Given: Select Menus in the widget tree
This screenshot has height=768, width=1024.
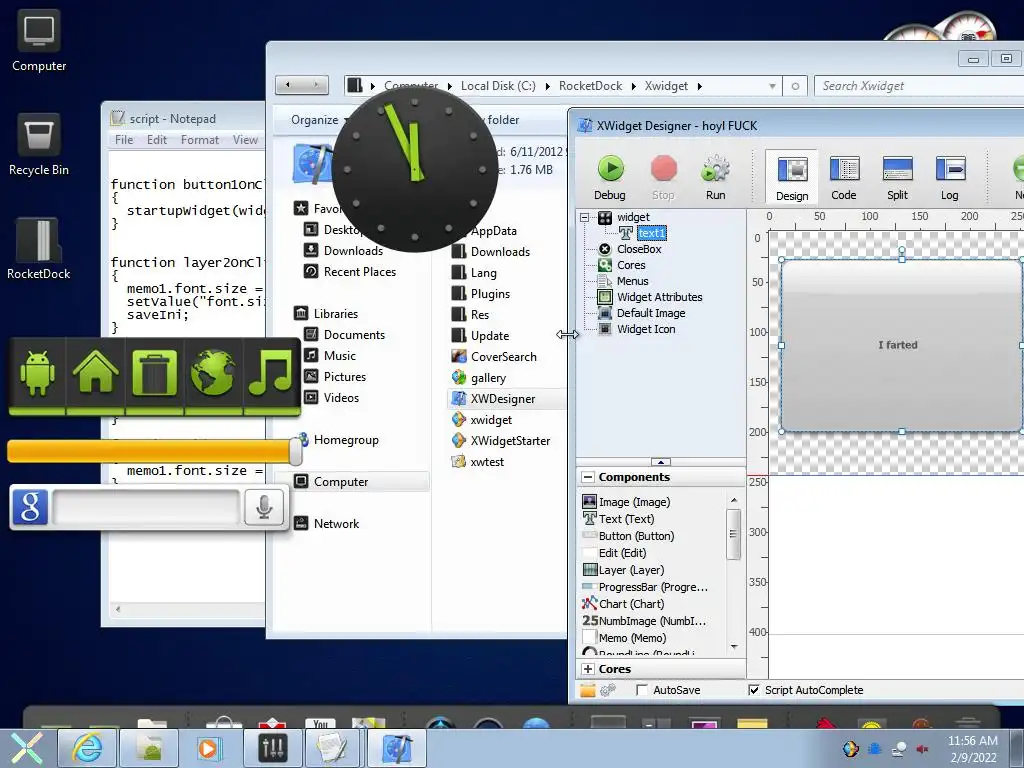Looking at the screenshot, I should pyautogui.click(x=632, y=281).
